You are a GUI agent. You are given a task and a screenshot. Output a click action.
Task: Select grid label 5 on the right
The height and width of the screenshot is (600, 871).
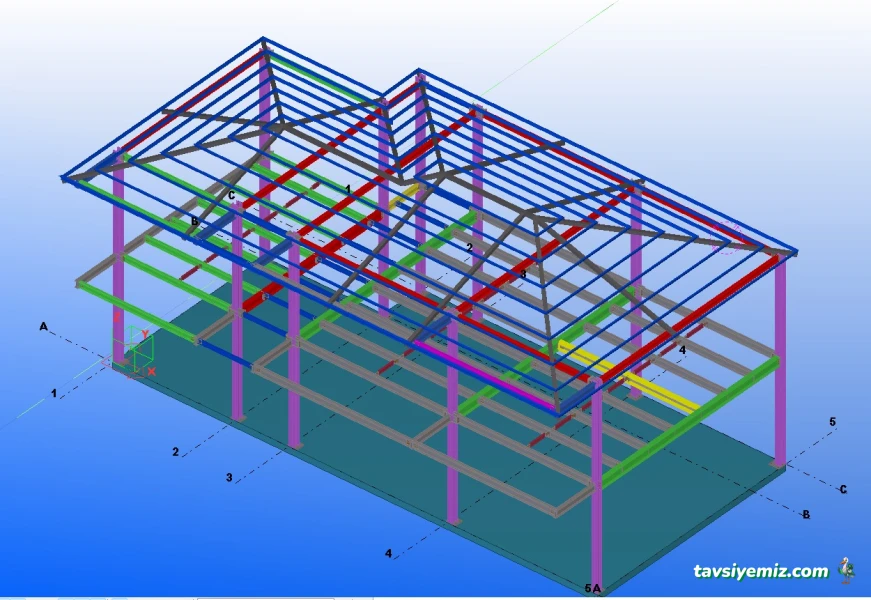(x=832, y=422)
